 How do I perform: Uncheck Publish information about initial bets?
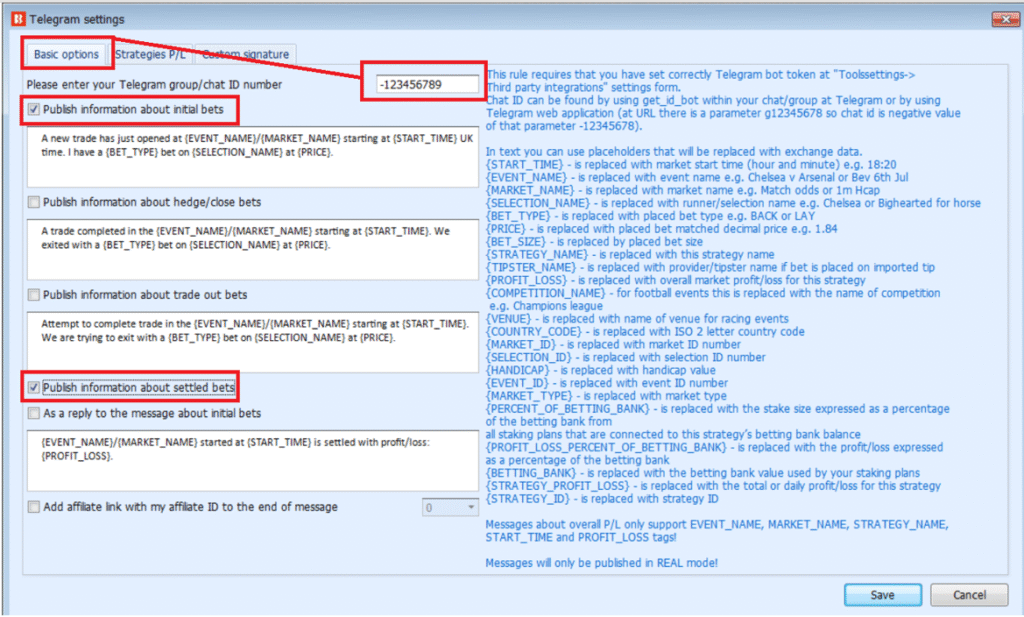(35, 109)
